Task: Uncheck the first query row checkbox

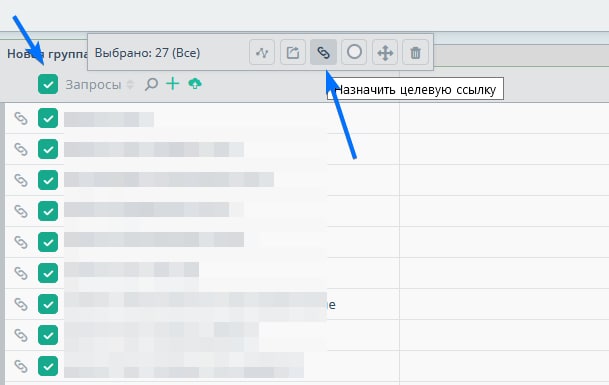Action: [x=48, y=118]
